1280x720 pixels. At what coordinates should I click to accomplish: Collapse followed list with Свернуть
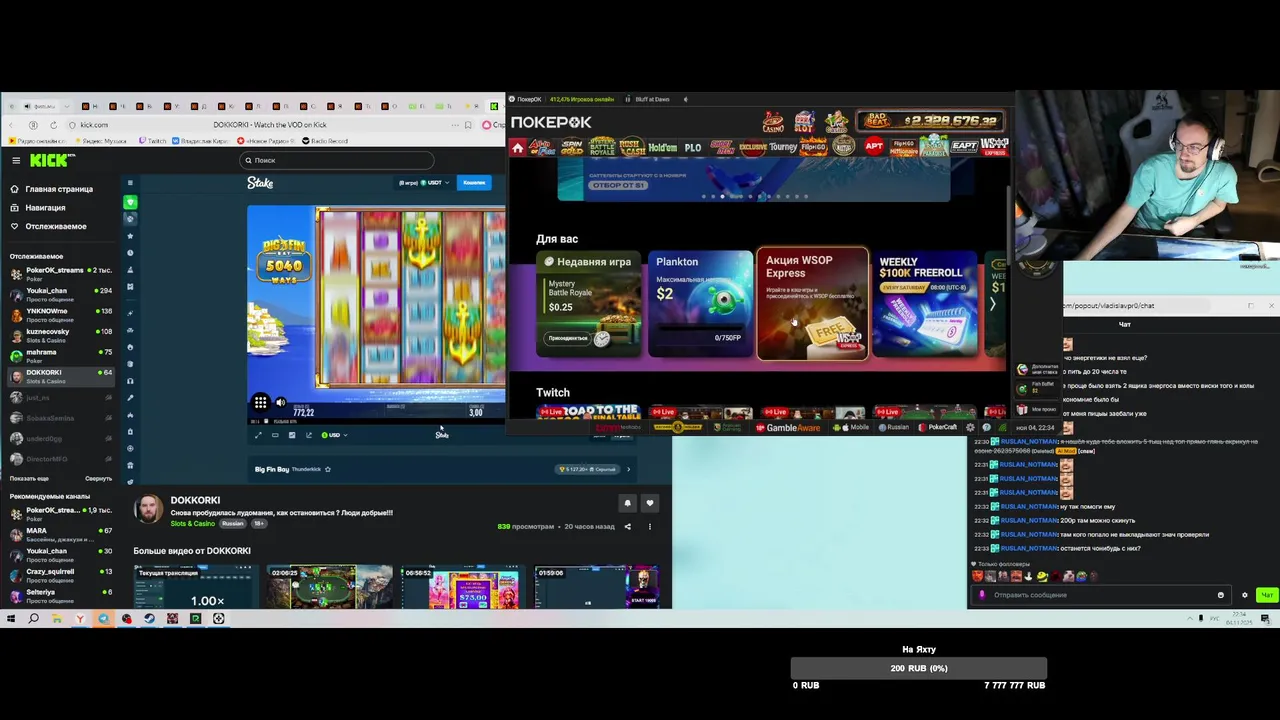point(99,478)
